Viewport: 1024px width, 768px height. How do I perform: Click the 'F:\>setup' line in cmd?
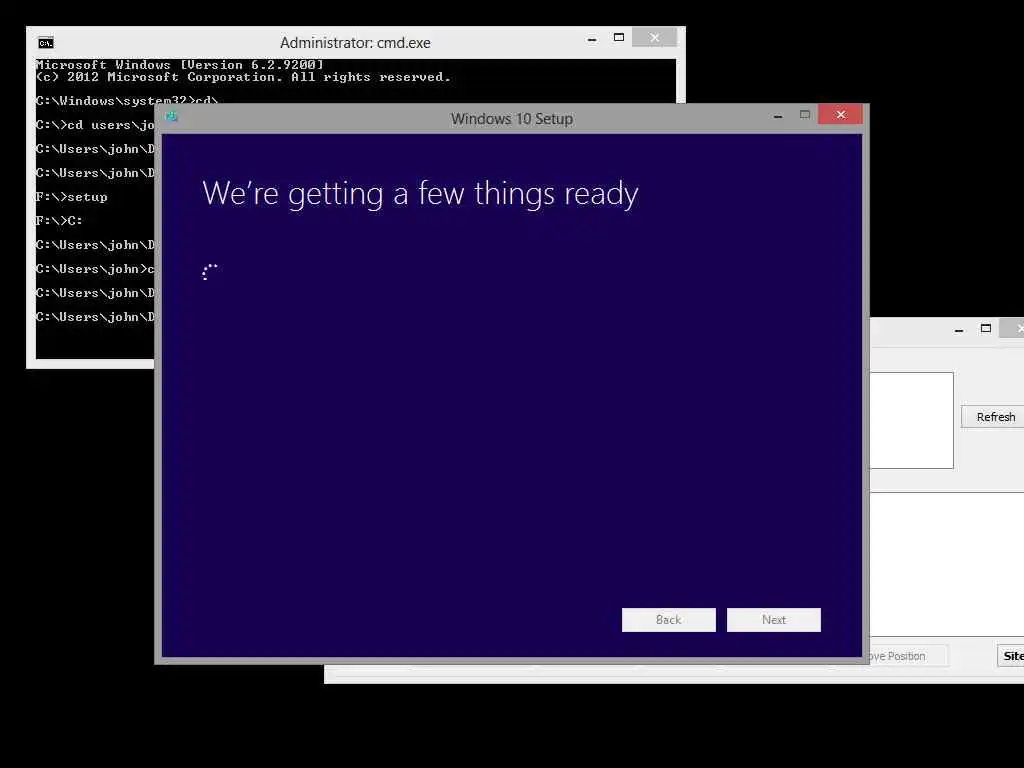[x=72, y=197]
